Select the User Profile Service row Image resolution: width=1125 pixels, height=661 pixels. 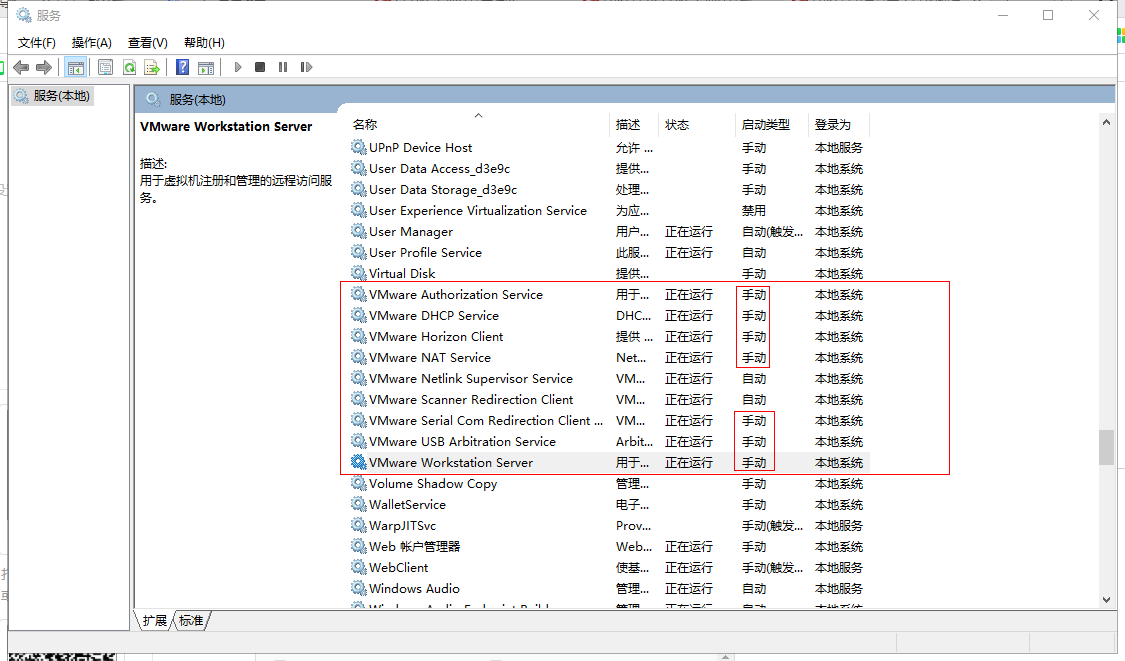608,252
